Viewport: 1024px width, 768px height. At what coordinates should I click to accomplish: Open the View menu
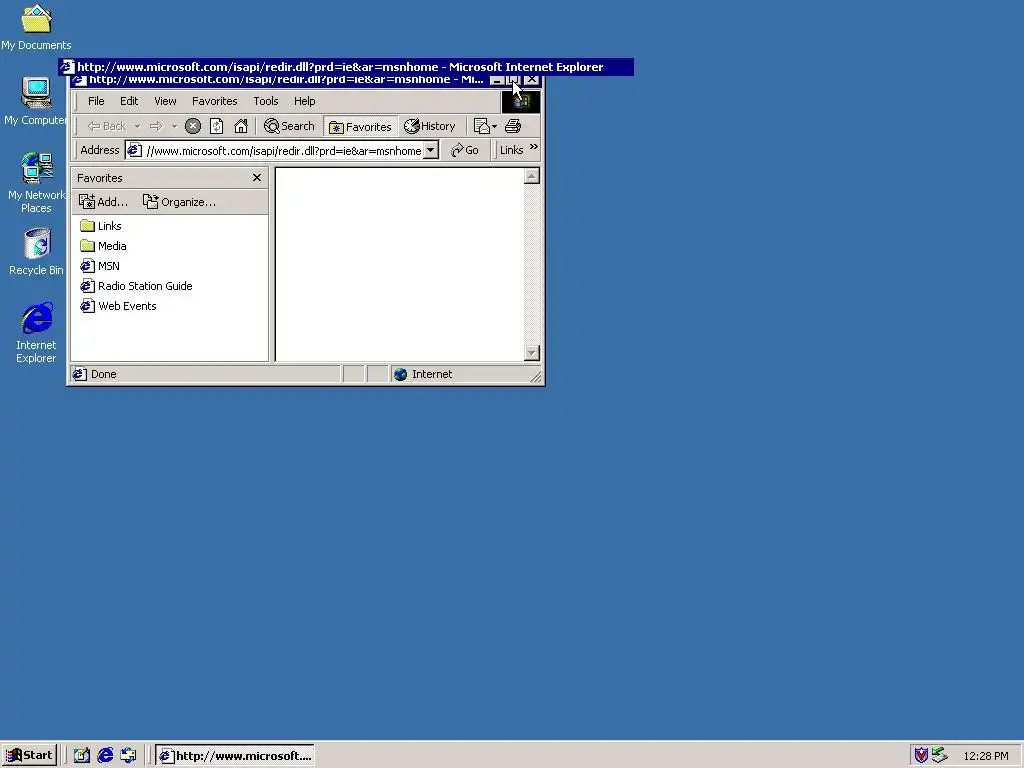(165, 101)
